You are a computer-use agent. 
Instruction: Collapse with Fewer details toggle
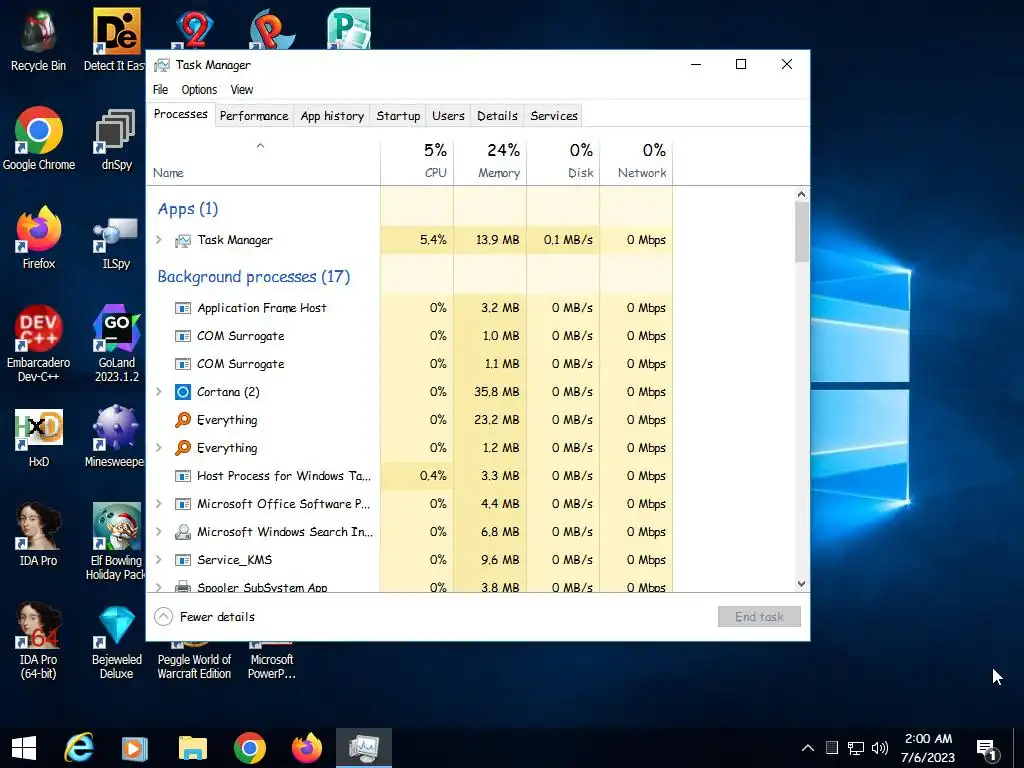click(x=204, y=616)
